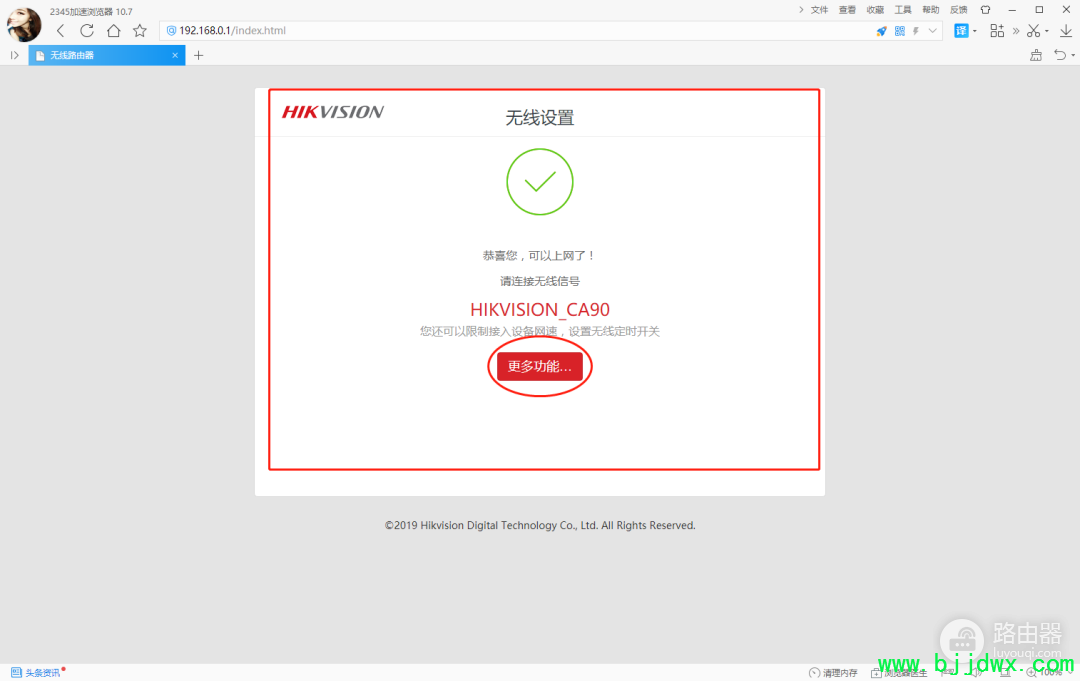Click the site security shield icon
Image resolution: width=1080 pixels, height=681 pixels.
pyautogui.click(x=171, y=30)
